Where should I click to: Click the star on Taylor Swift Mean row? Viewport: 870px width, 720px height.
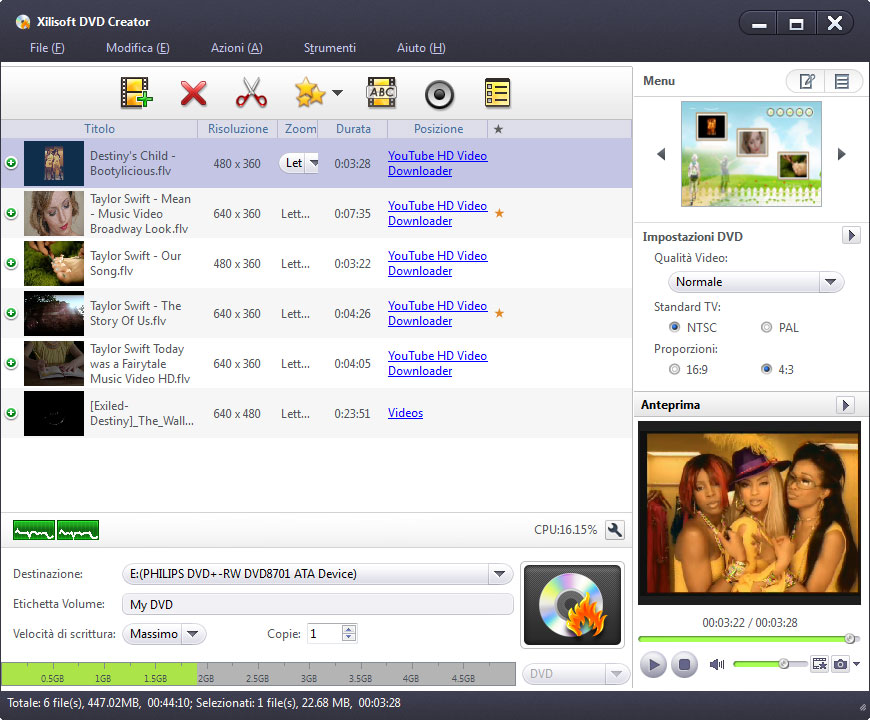[499, 213]
